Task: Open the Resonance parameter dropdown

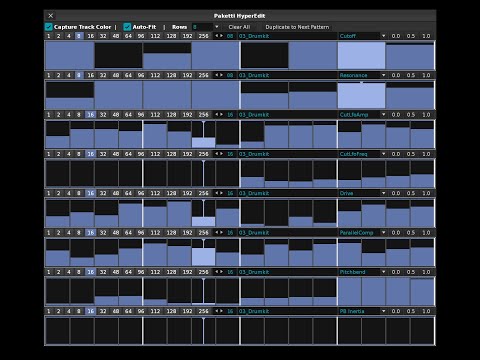Action: [x=383, y=75]
